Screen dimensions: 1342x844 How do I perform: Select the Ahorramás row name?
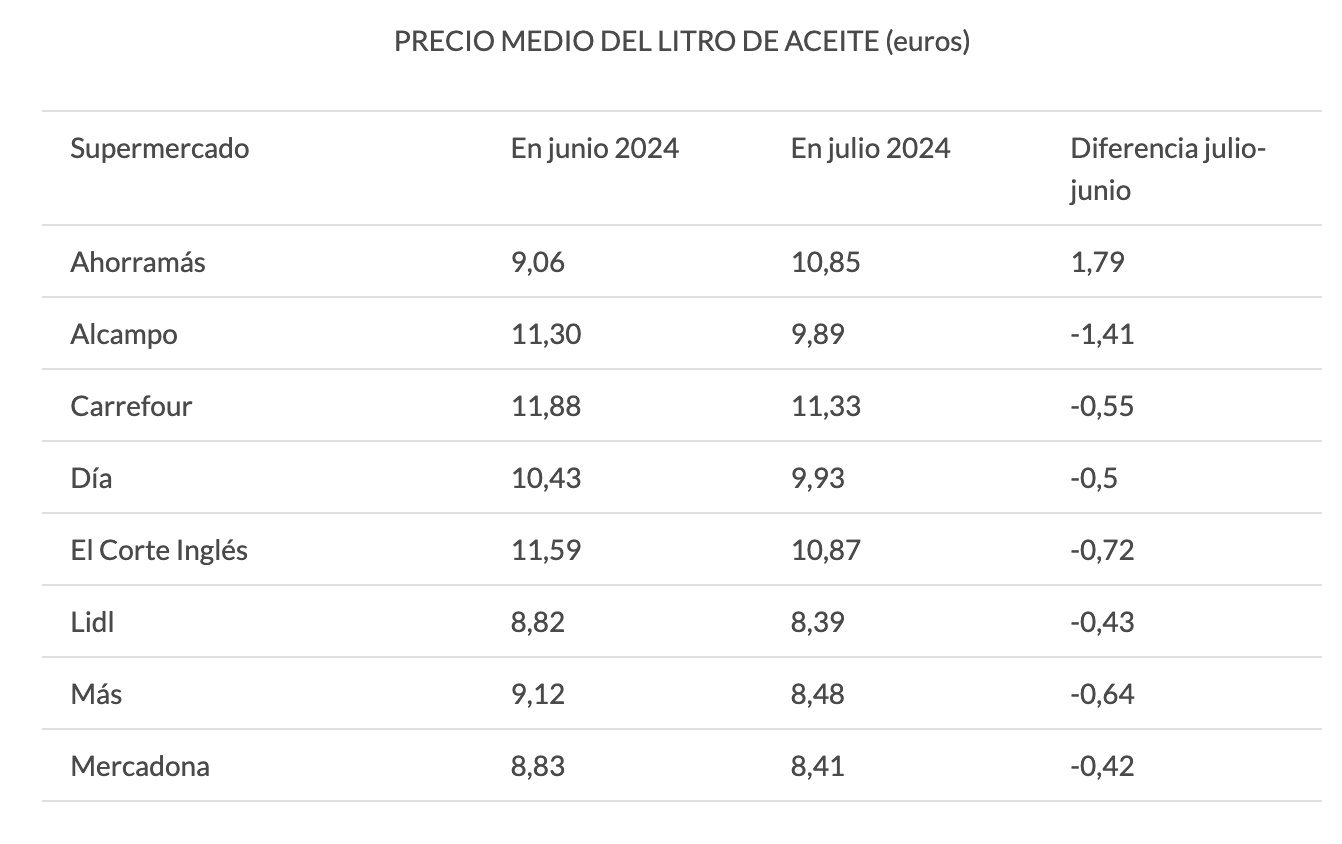138,262
